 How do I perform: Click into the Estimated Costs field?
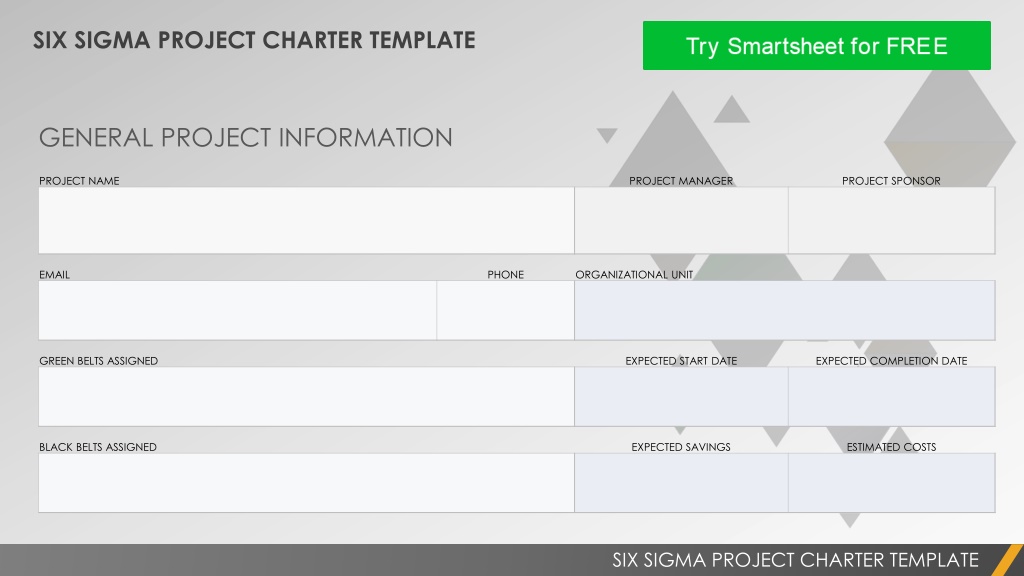click(x=891, y=483)
